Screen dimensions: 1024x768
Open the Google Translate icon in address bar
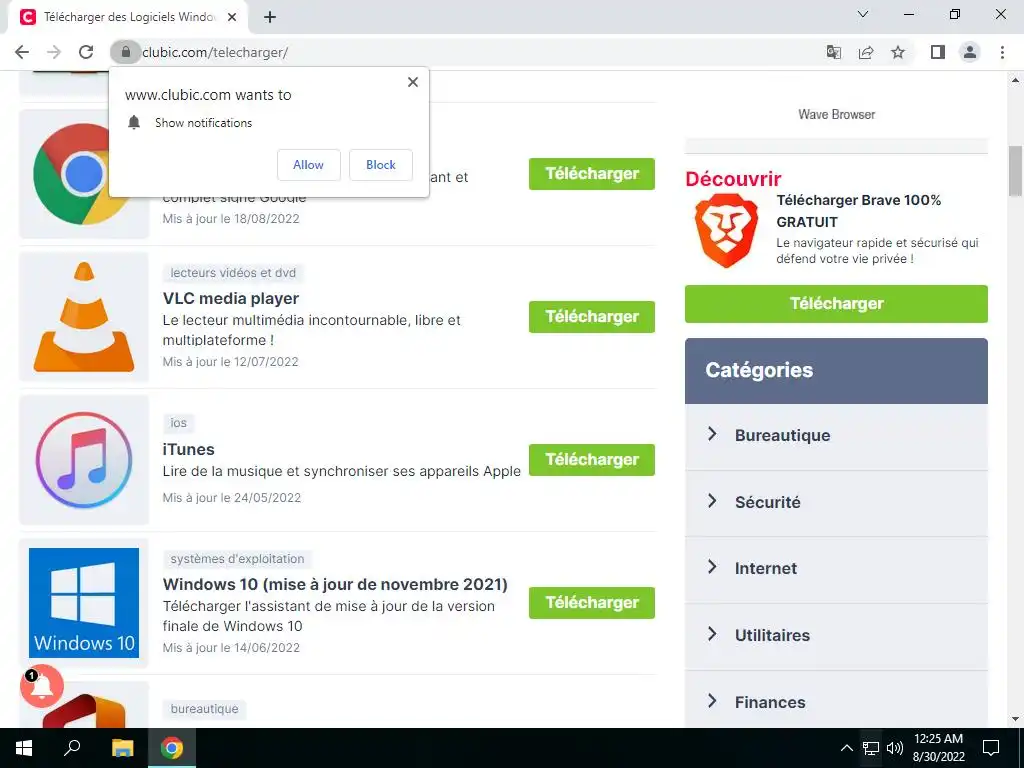pyautogui.click(x=834, y=52)
